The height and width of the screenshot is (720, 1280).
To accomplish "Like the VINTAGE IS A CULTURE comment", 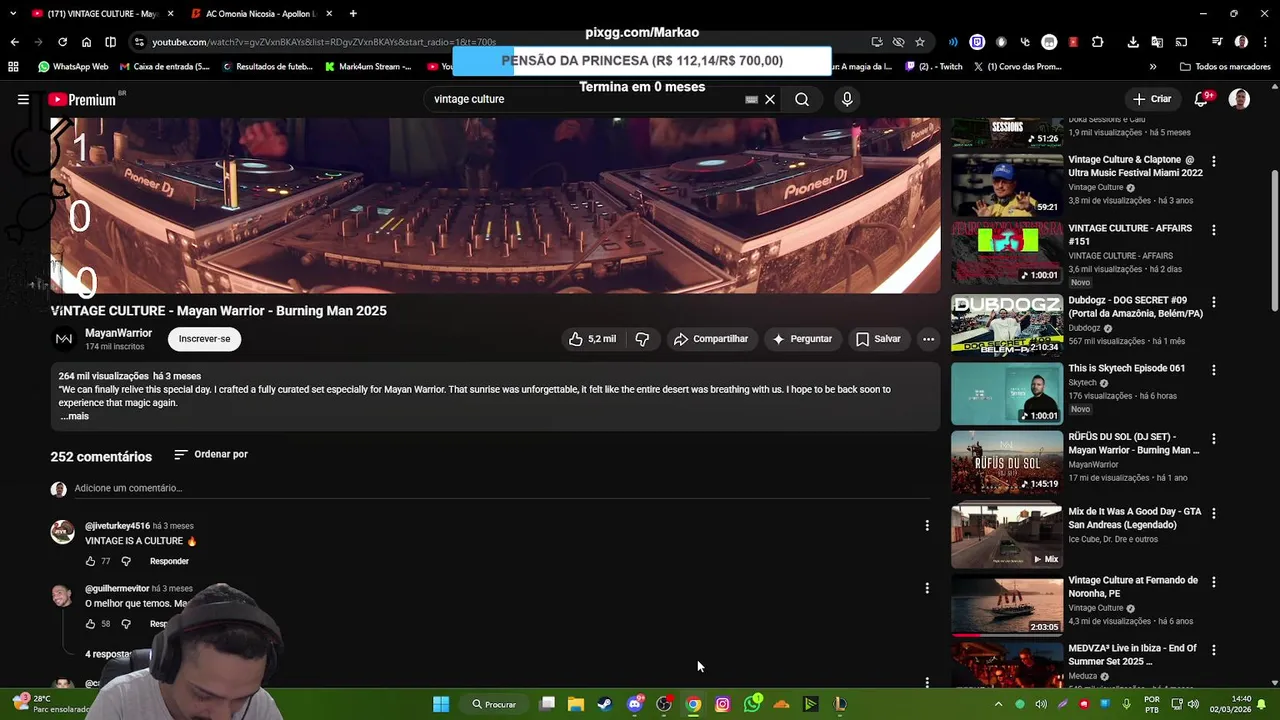I will [x=90, y=561].
